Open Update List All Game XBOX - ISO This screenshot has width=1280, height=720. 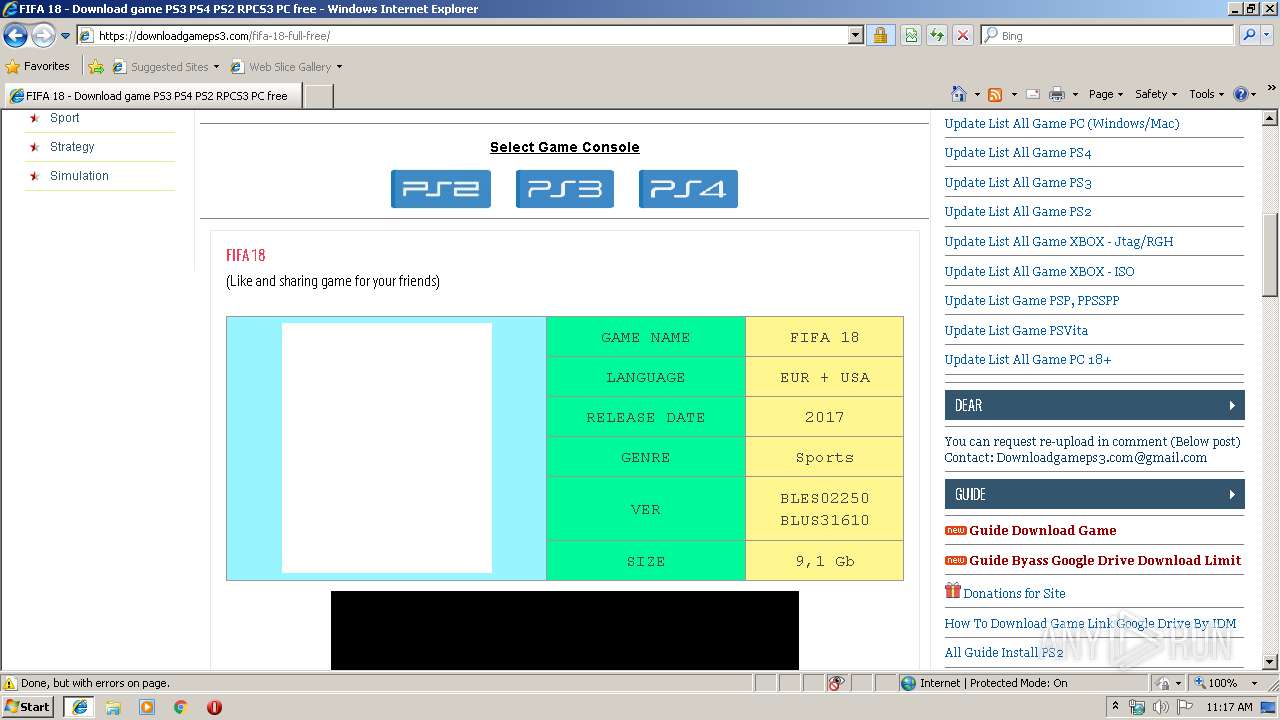1040,272
